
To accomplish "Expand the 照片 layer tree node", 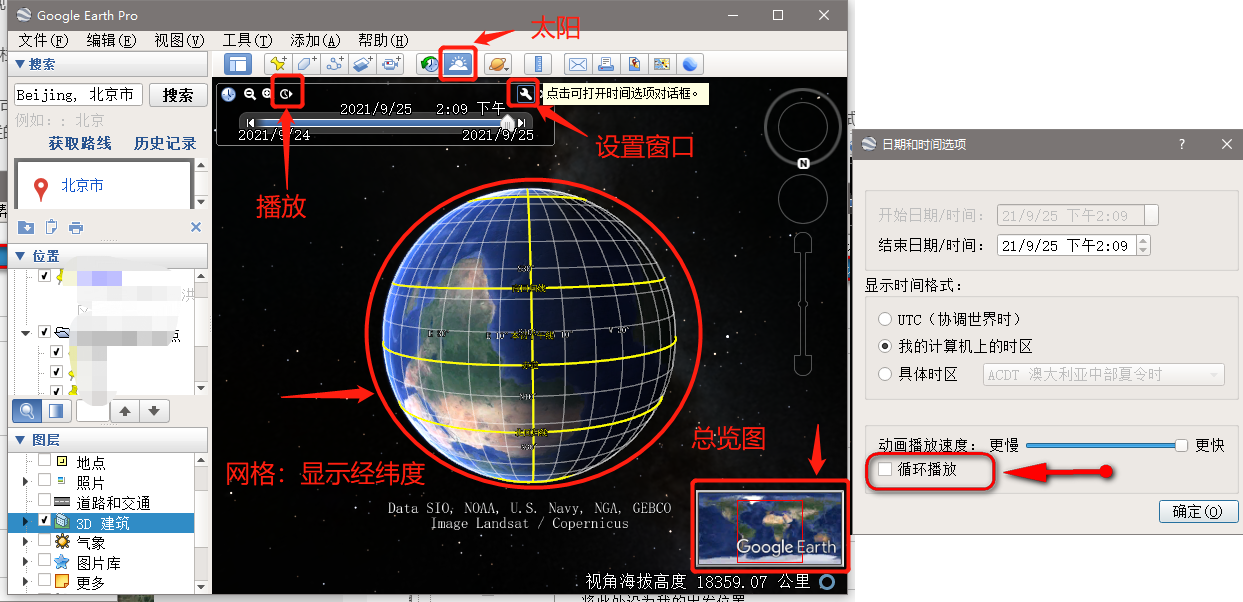I will coord(26,482).
